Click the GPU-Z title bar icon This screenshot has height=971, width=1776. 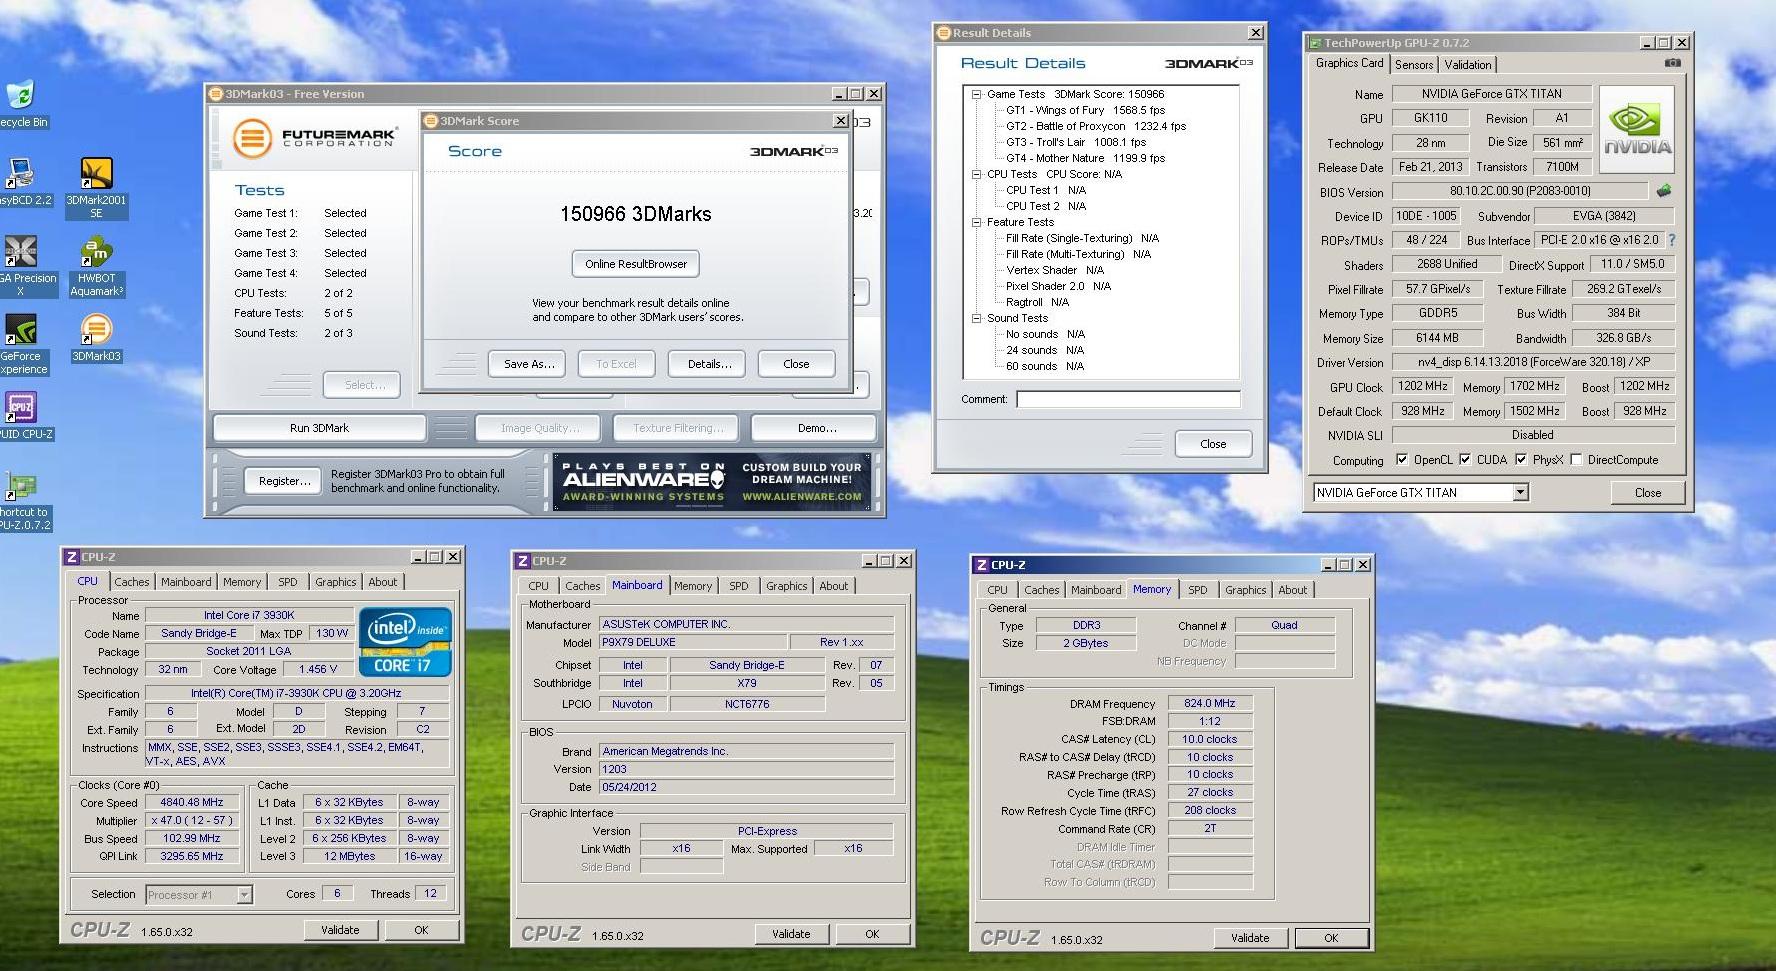click(x=1314, y=43)
